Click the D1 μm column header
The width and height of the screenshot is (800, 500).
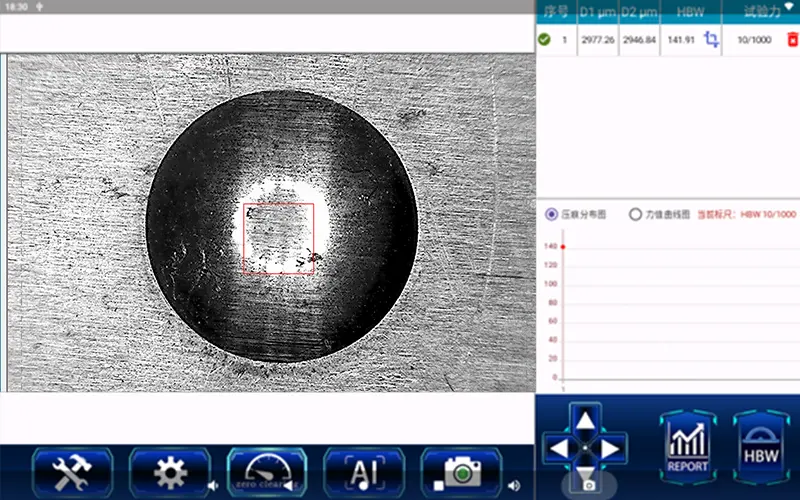[597, 12]
